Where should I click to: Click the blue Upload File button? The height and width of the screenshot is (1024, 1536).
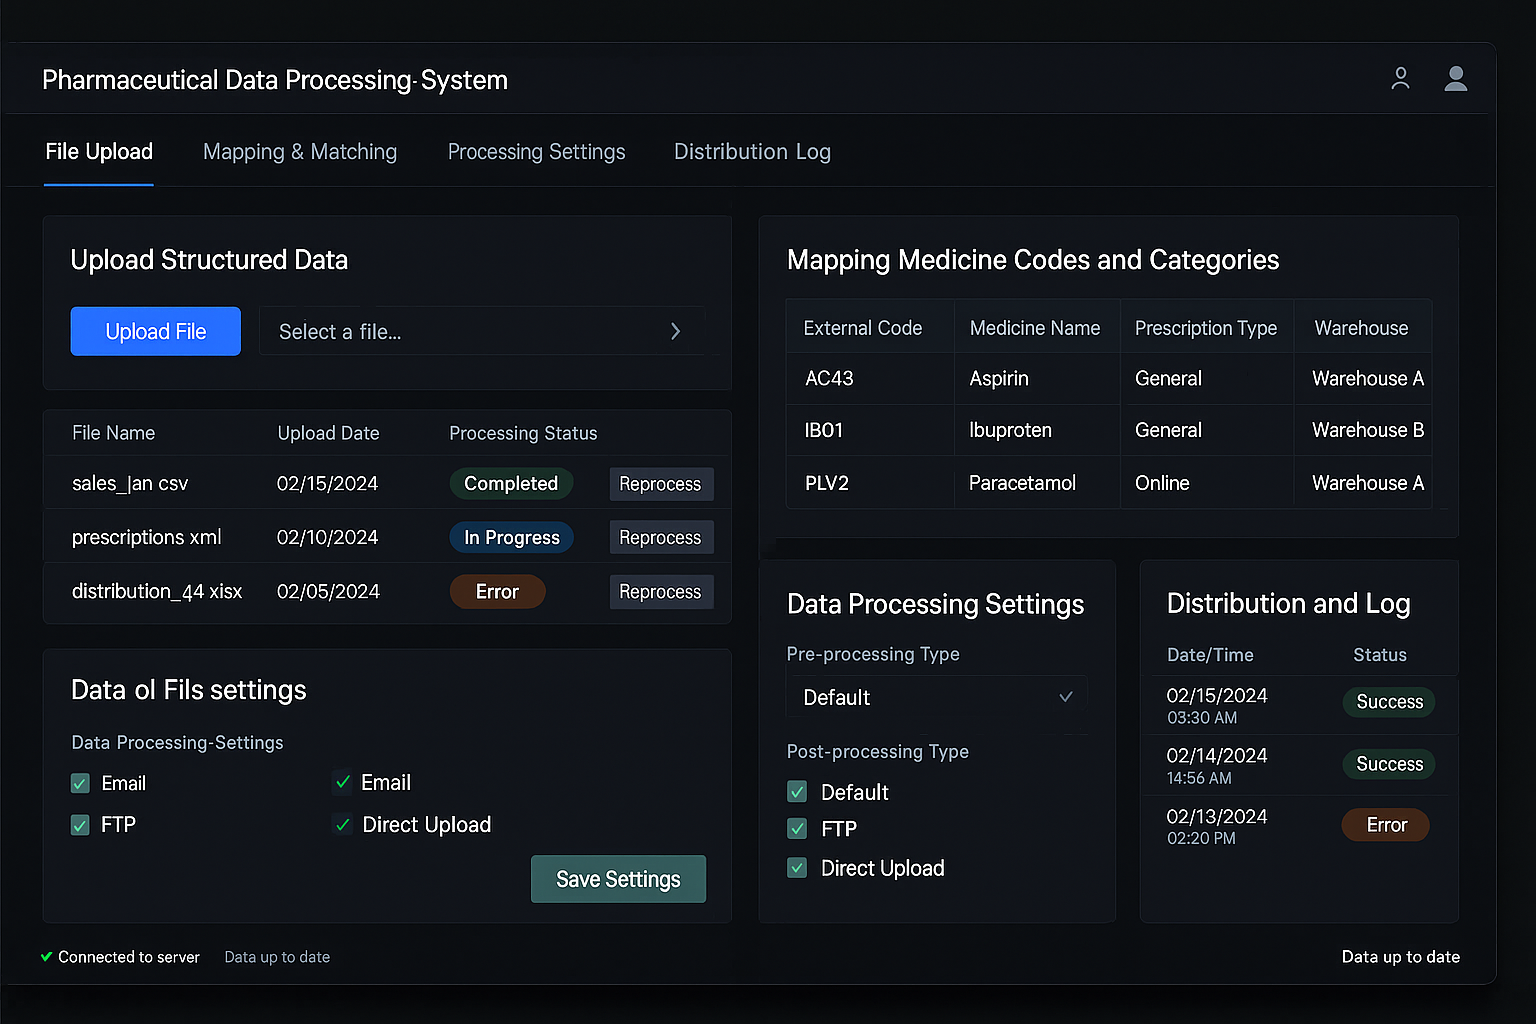(x=156, y=331)
